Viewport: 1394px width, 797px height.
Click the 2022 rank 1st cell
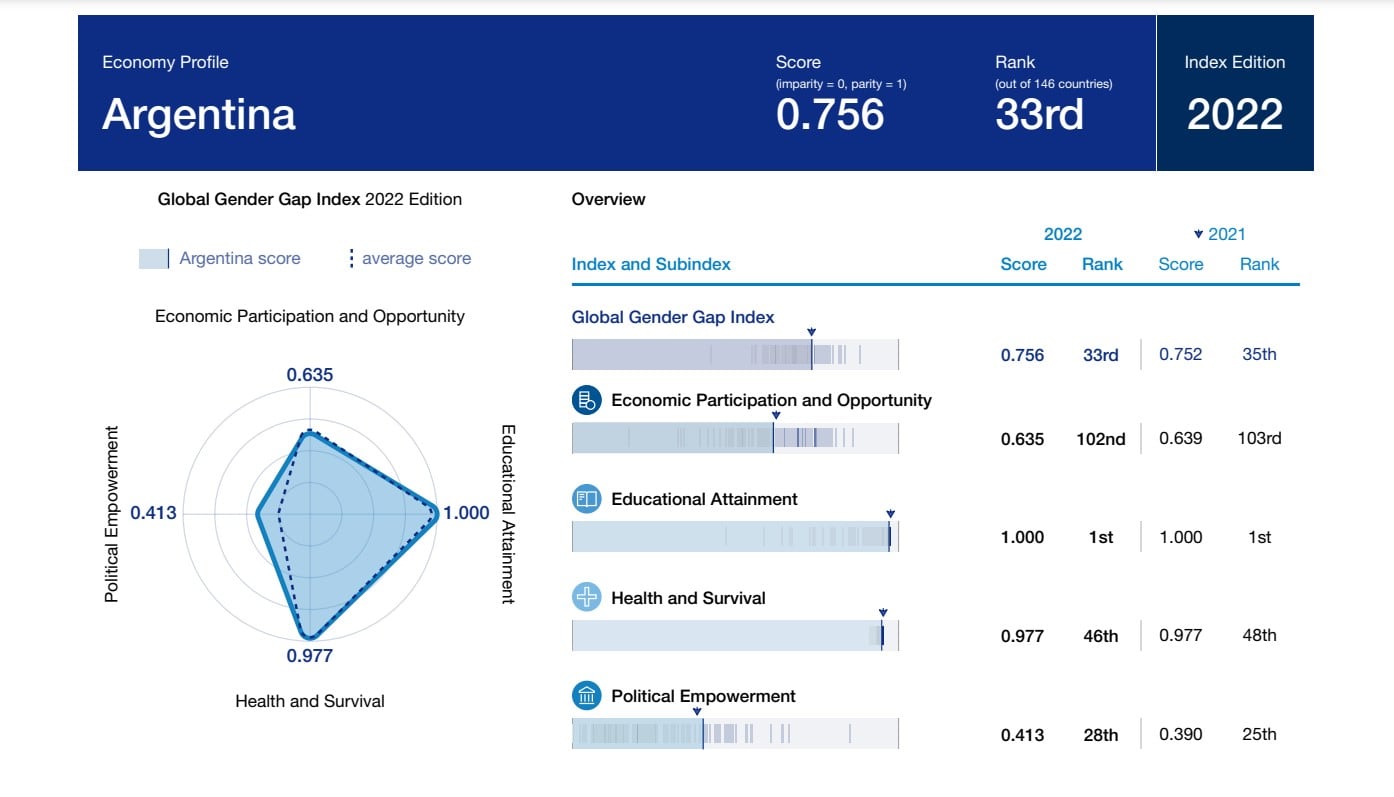(x=1100, y=537)
